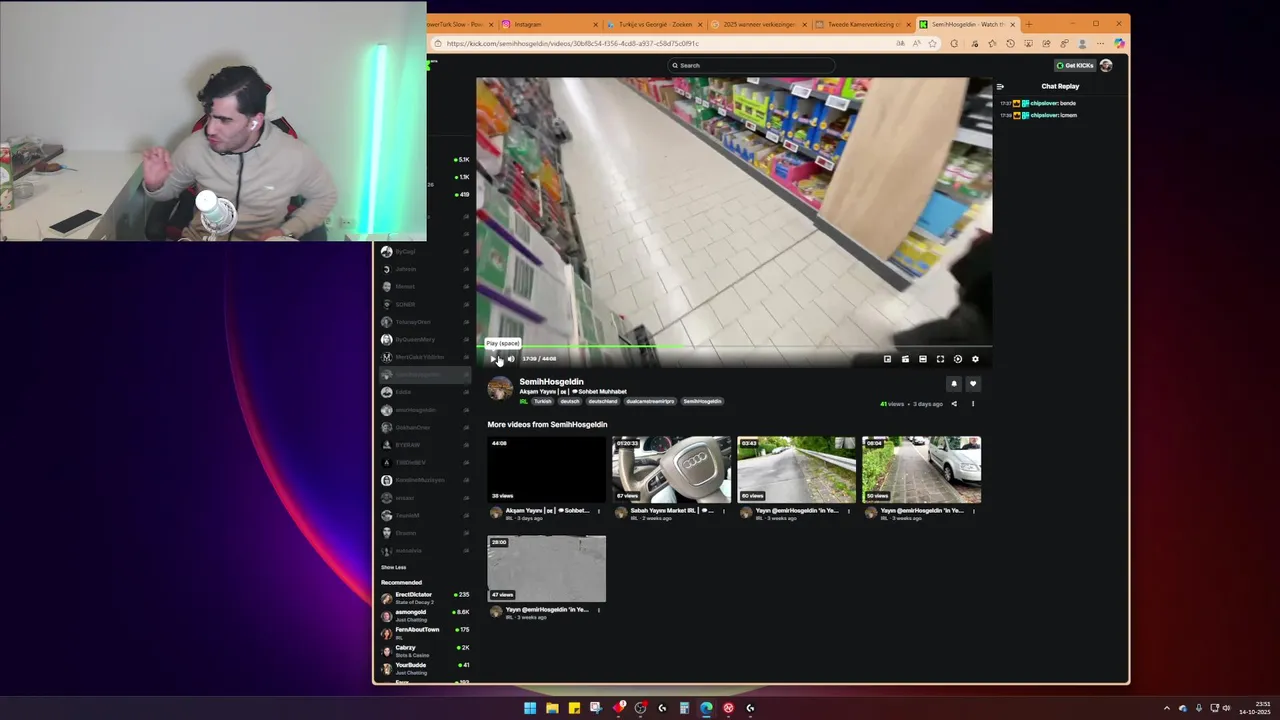The image size is (1280, 720).
Task: Open SemihHosgeldin channel name link
Action: point(551,381)
